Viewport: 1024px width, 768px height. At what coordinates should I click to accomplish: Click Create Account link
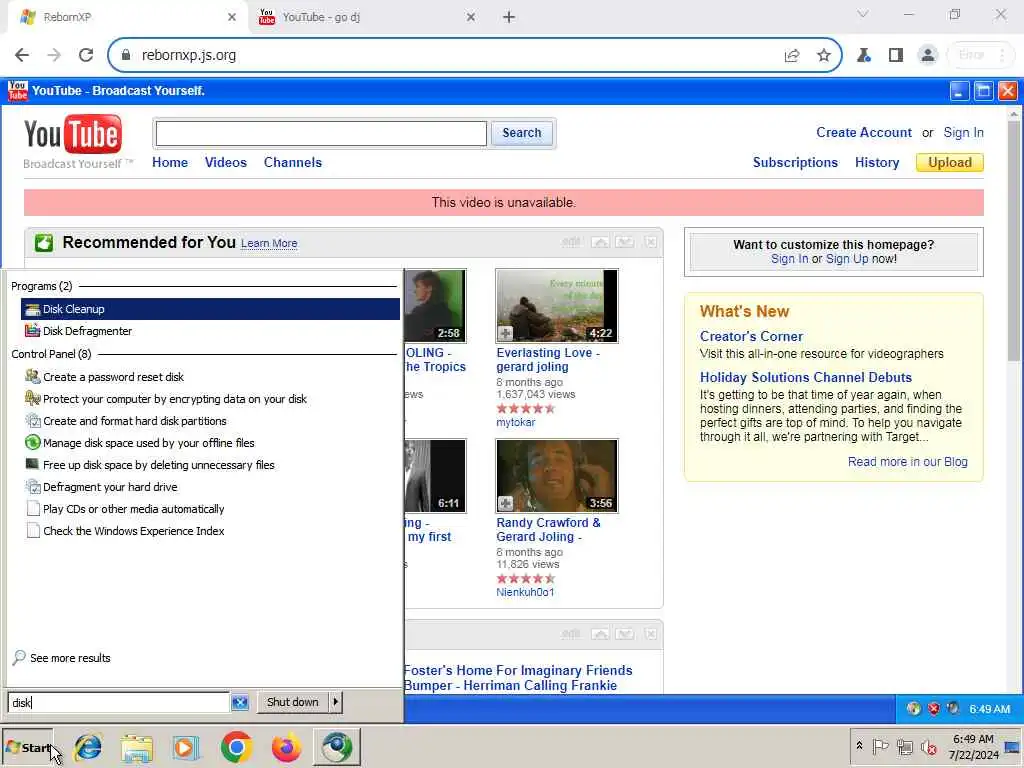click(863, 133)
